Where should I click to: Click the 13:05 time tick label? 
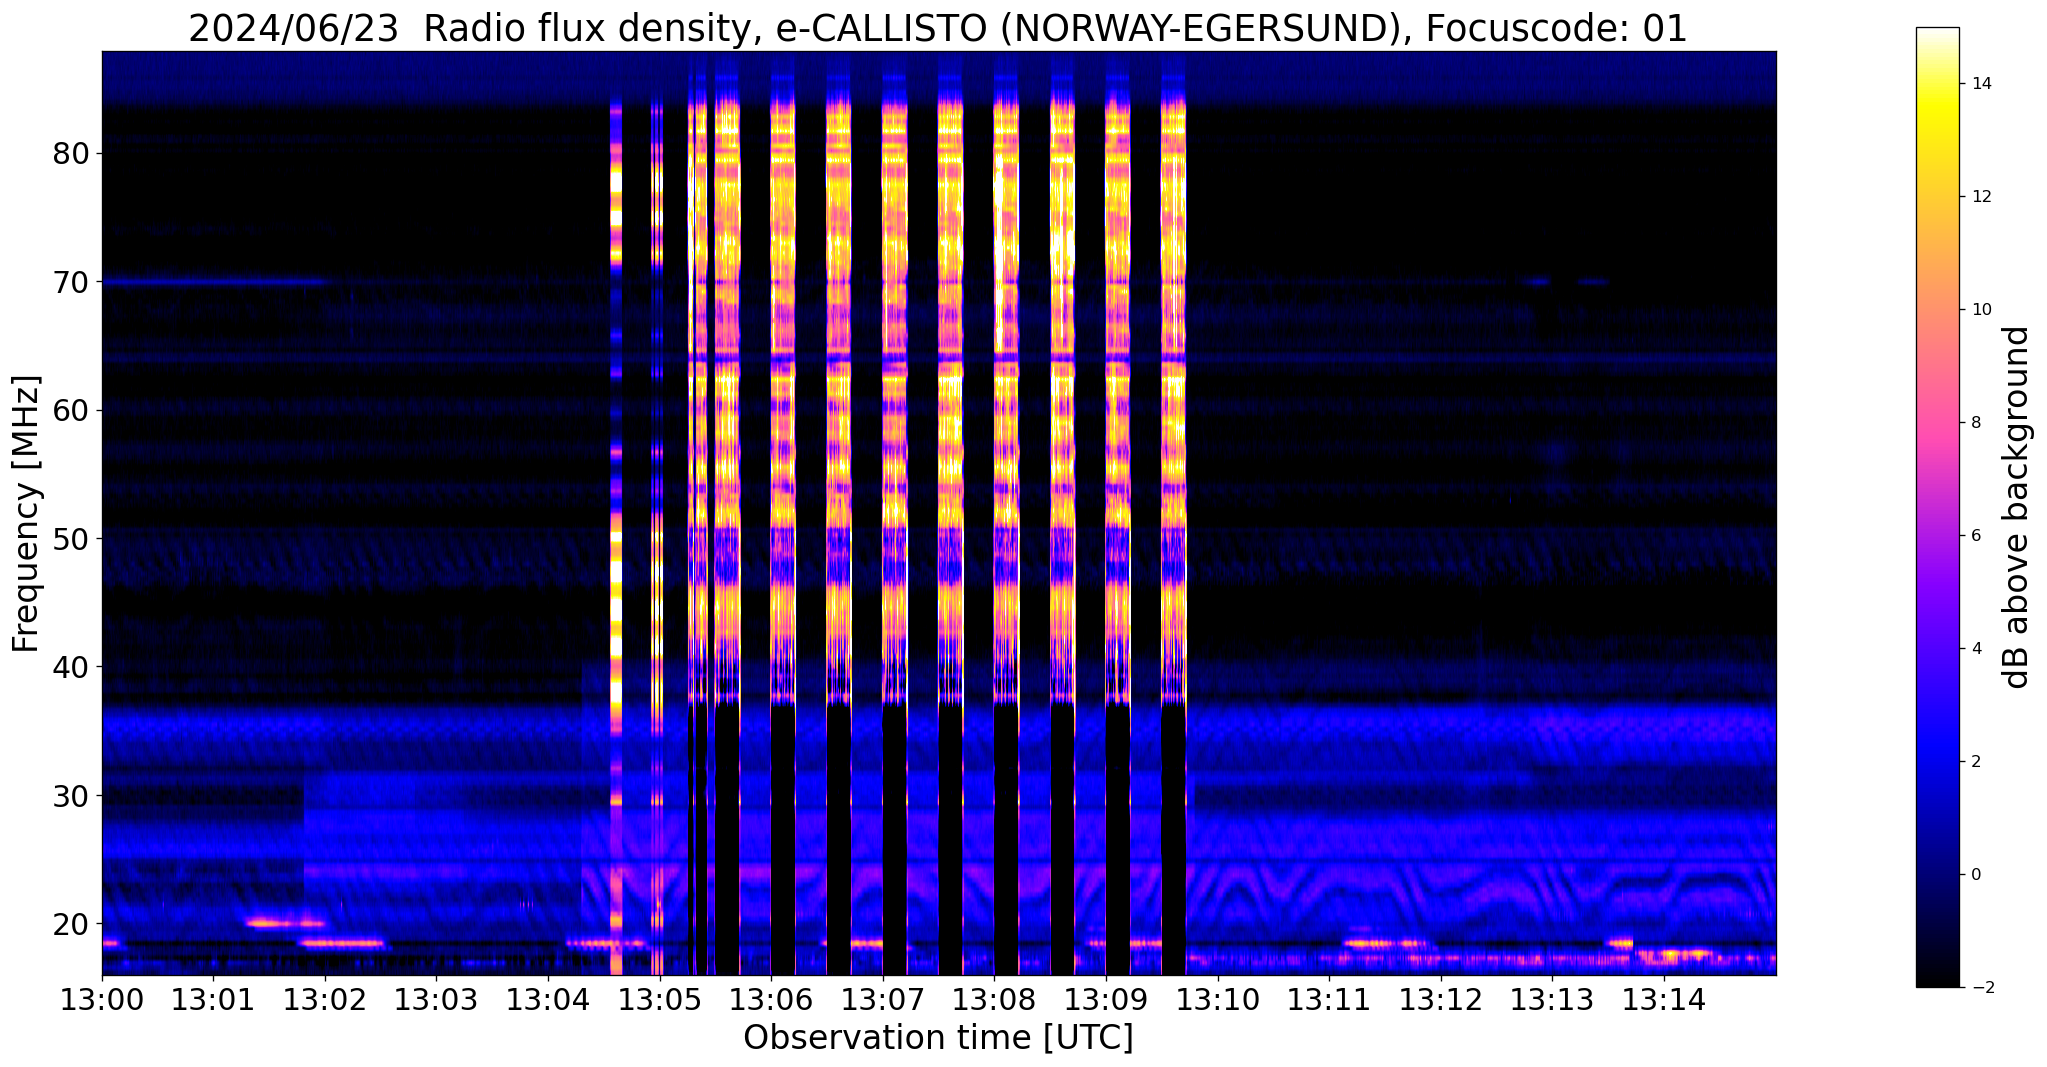click(x=659, y=999)
